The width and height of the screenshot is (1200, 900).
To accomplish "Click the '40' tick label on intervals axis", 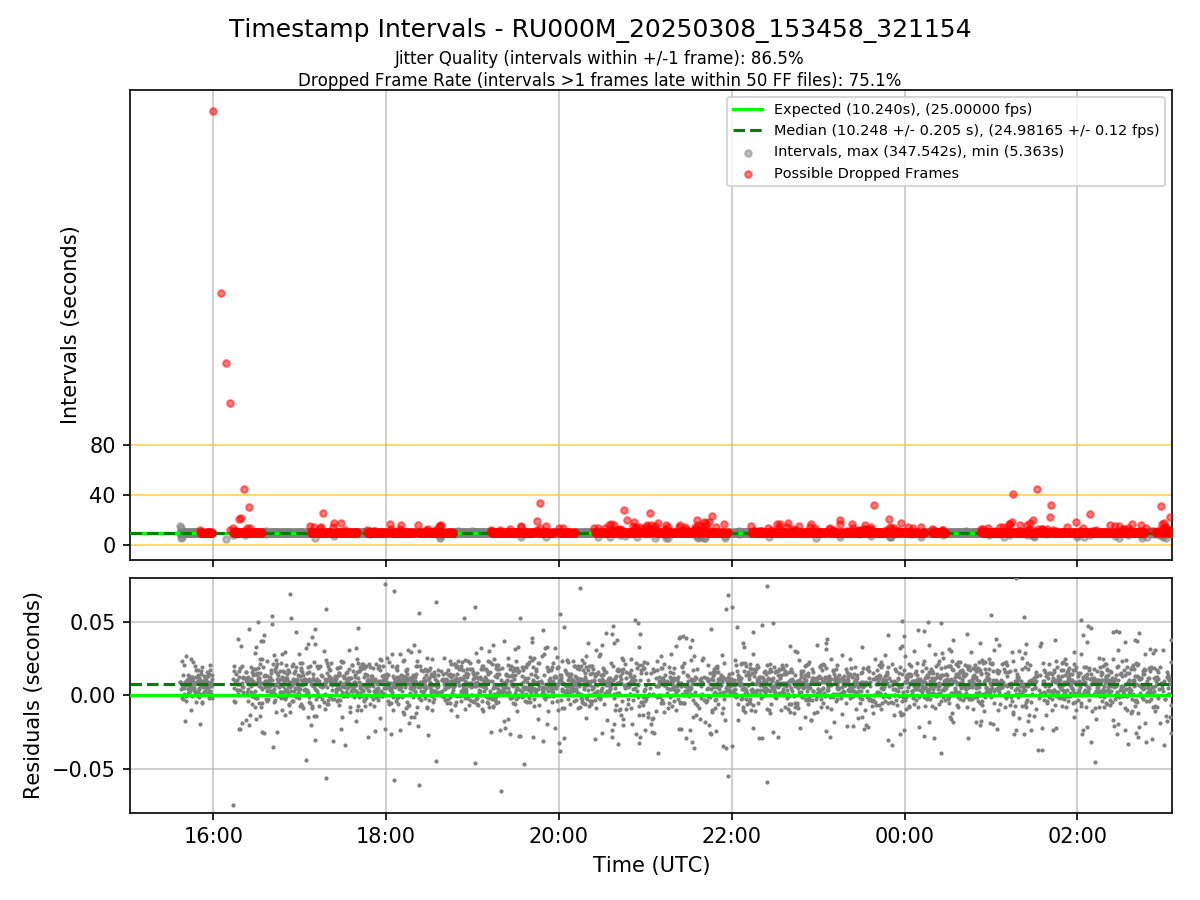I will pos(104,496).
